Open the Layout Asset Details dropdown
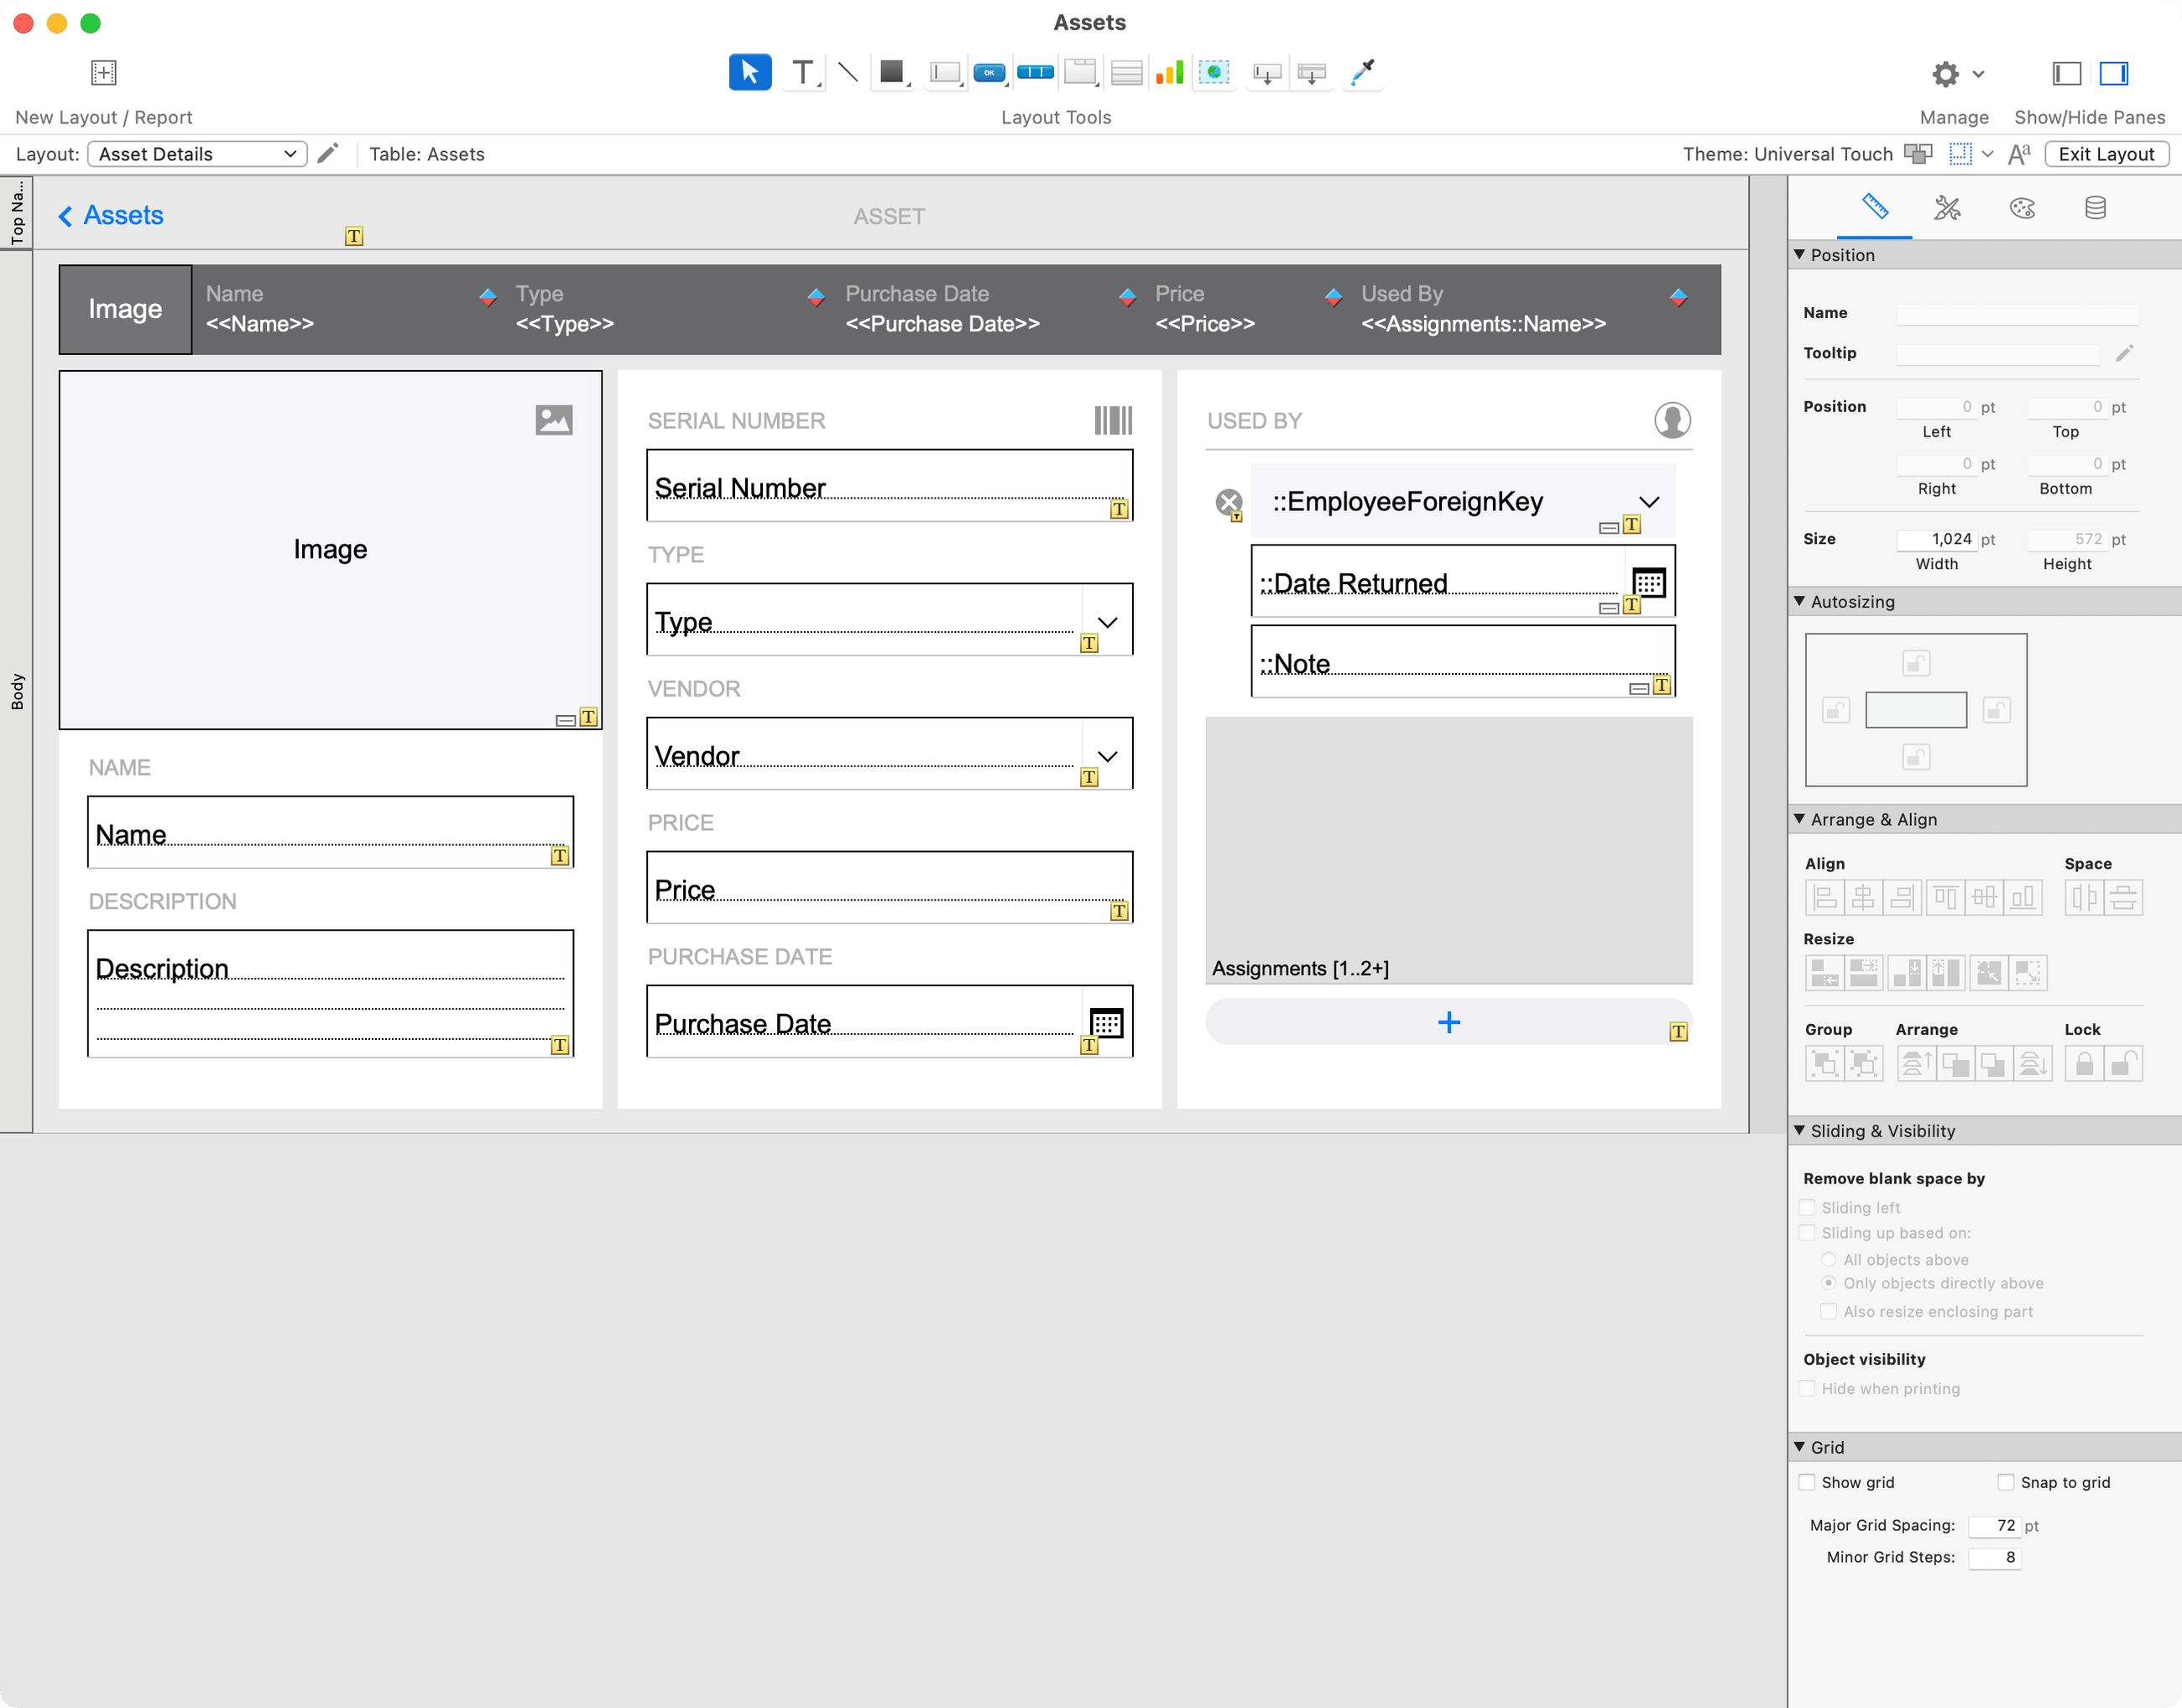 click(x=196, y=153)
